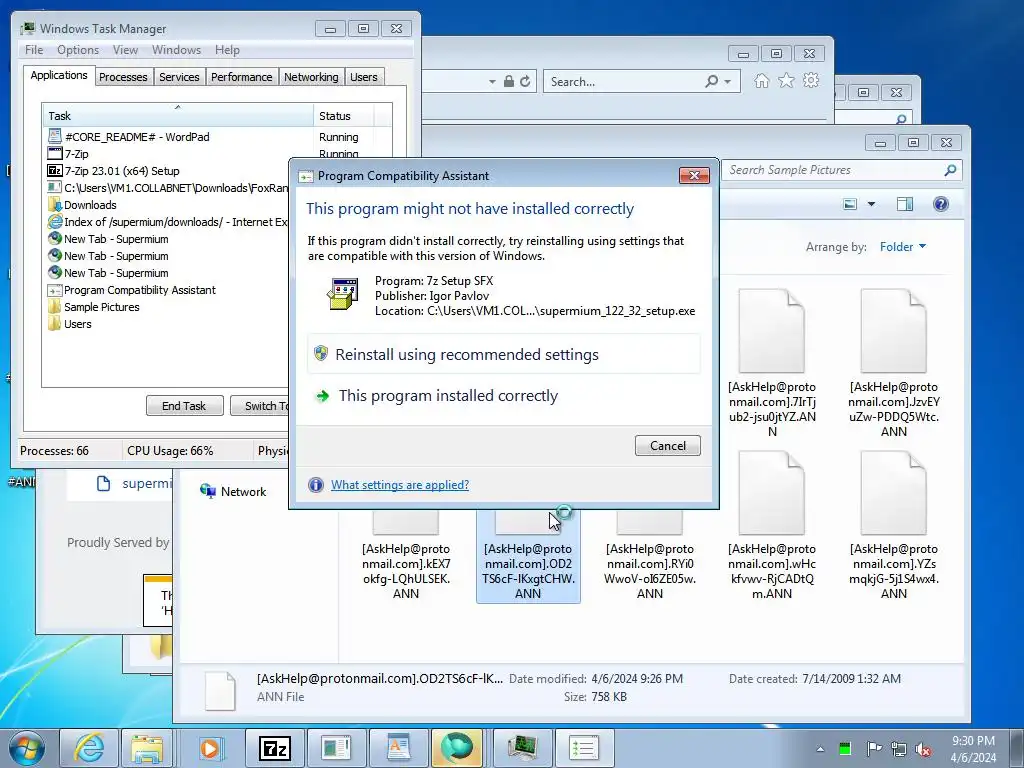Viewport: 1024px width, 768px height.
Task: Open Task Manager Options menu
Action: [78, 50]
